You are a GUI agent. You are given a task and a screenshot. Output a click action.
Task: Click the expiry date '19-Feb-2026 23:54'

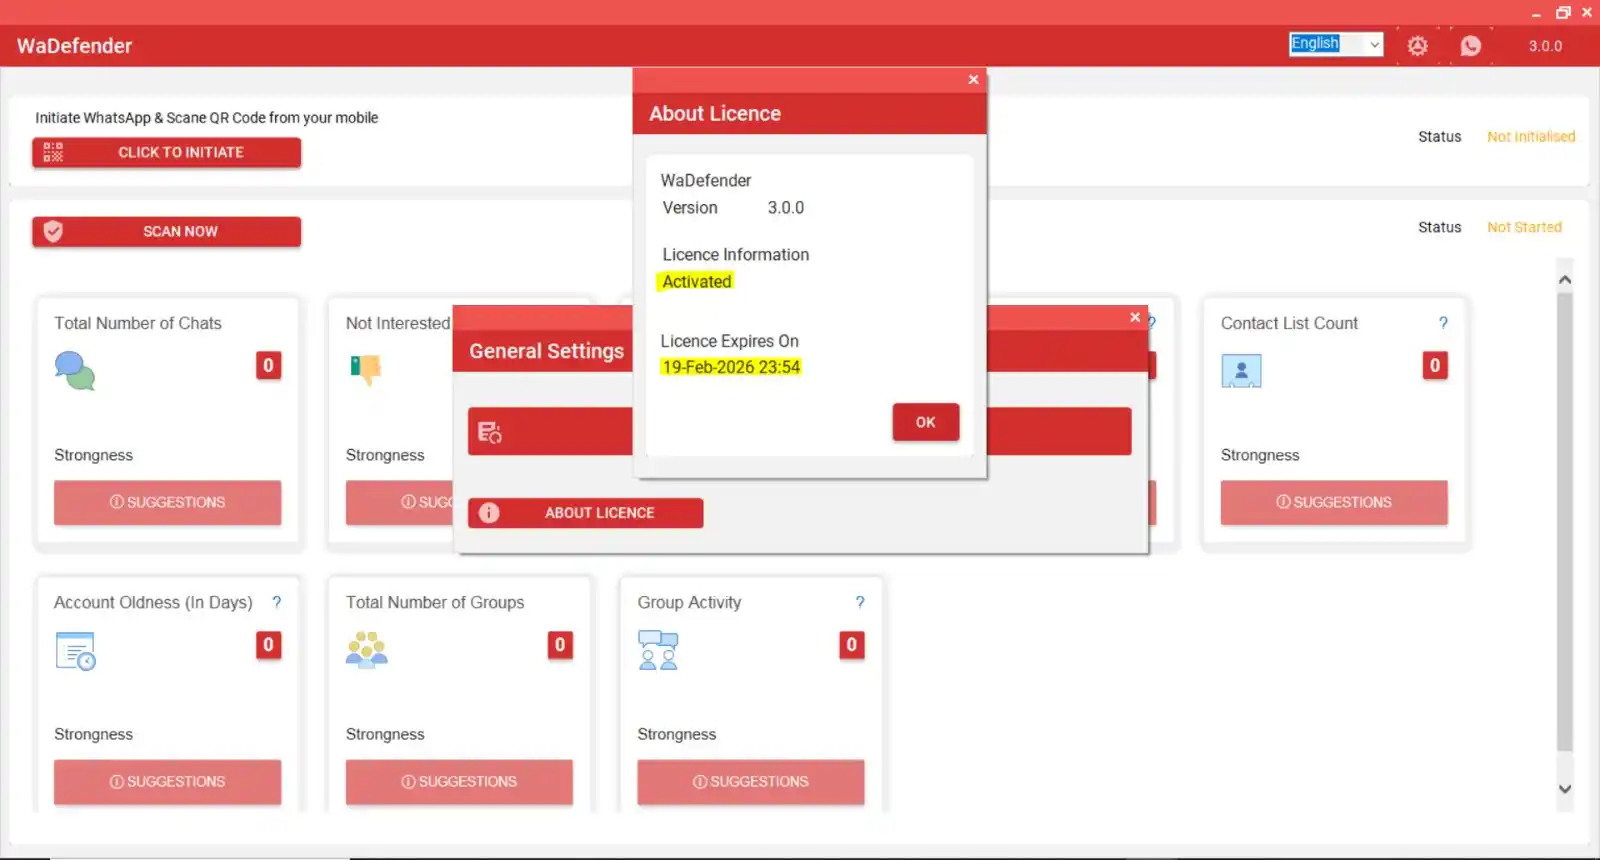coord(731,367)
